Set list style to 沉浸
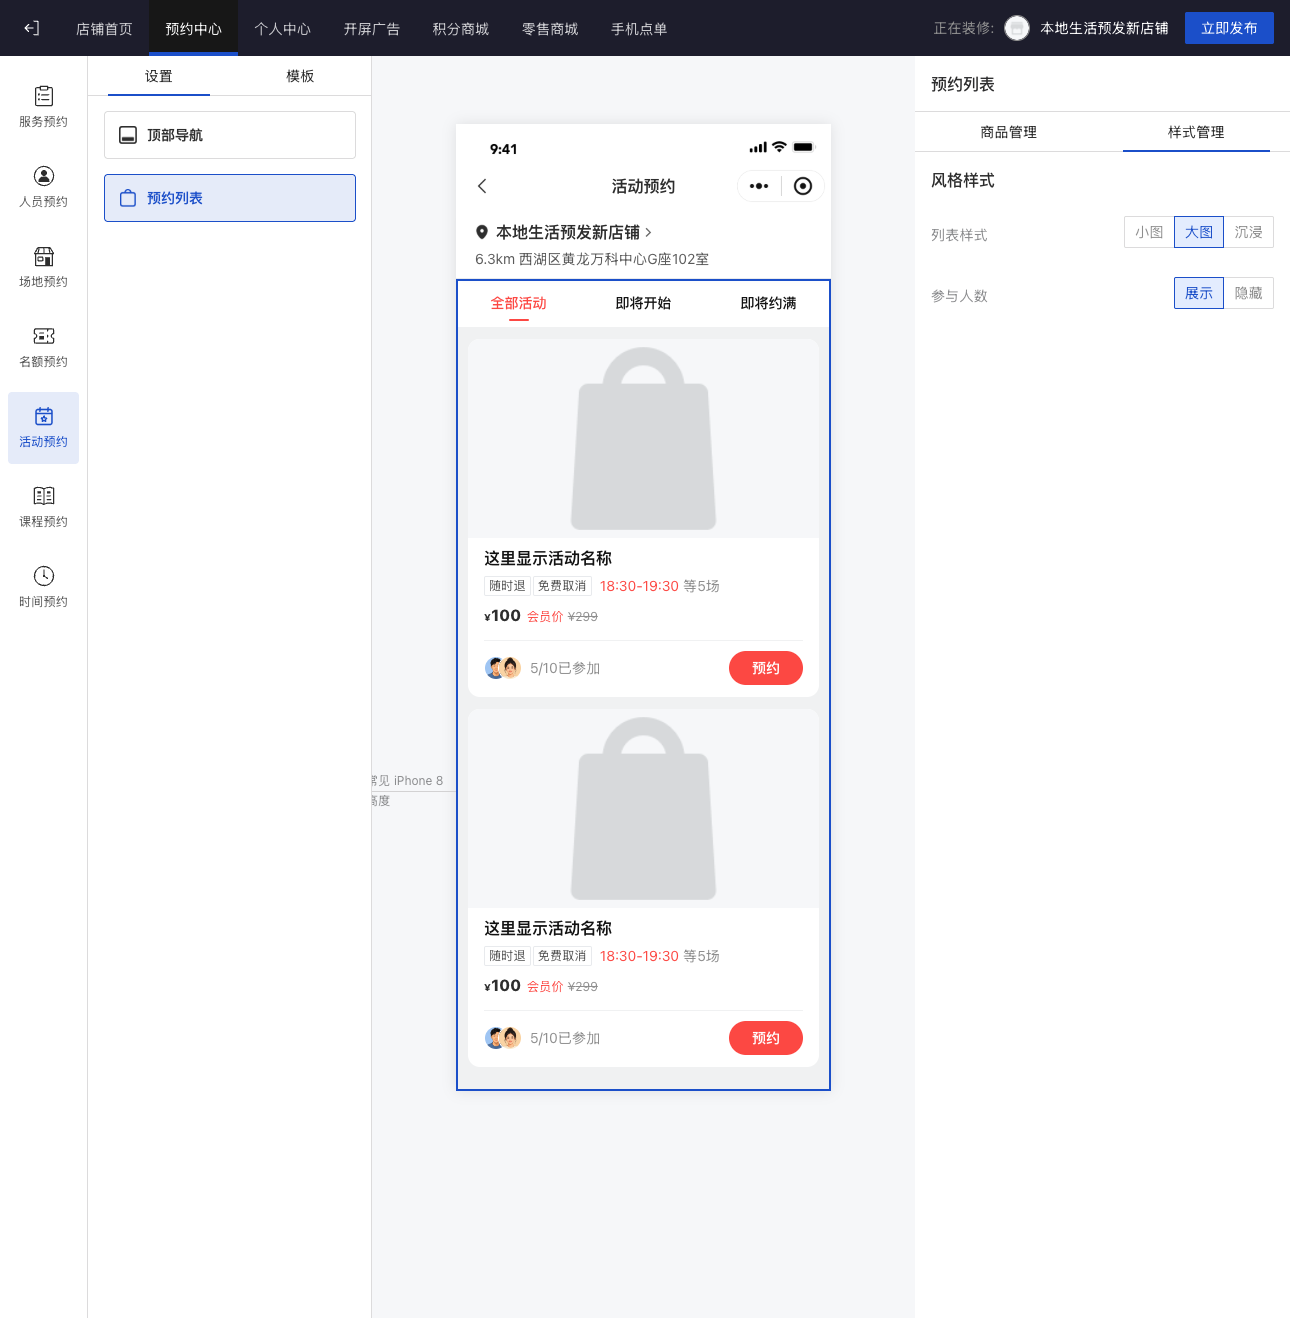This screenshot has height=1318, width=1290. 1248,232
